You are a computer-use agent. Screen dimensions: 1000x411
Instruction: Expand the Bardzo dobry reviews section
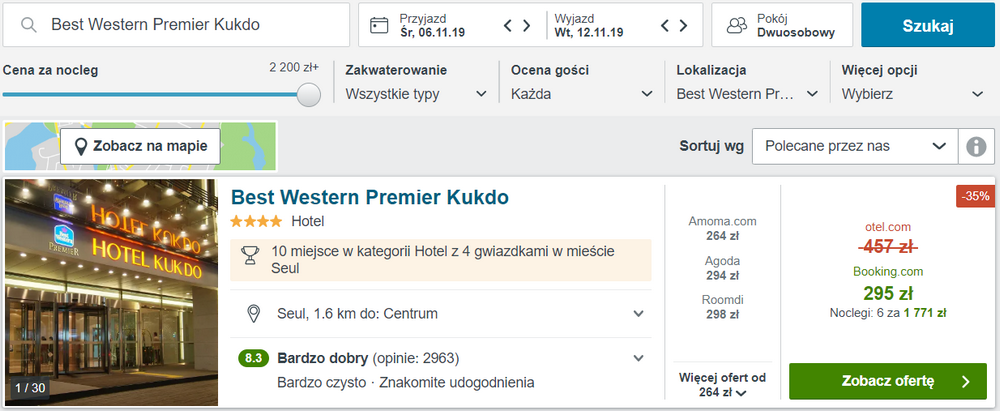click(638, 359)
